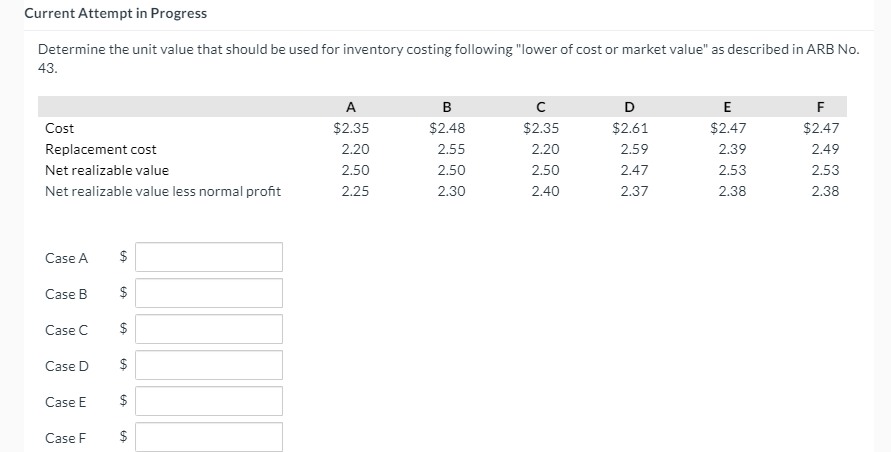Click the $2.61 cost value under column D
The height and width of the screenshot is (452, 891).
coord(630,128)
